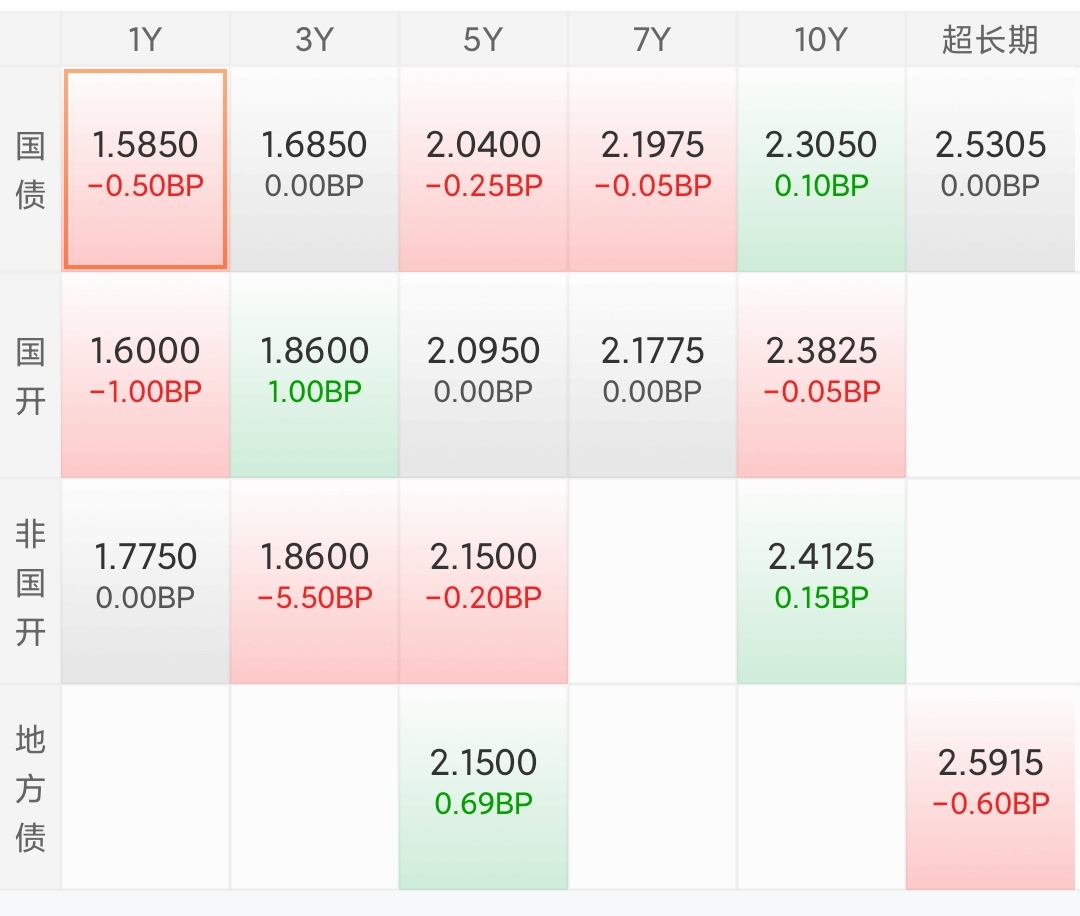Image resolution: width=1080 pixels, height=916 pixels.
Task: Select the 3Y maturity column header
Action: pyautogui.click(x=314, y=40)
